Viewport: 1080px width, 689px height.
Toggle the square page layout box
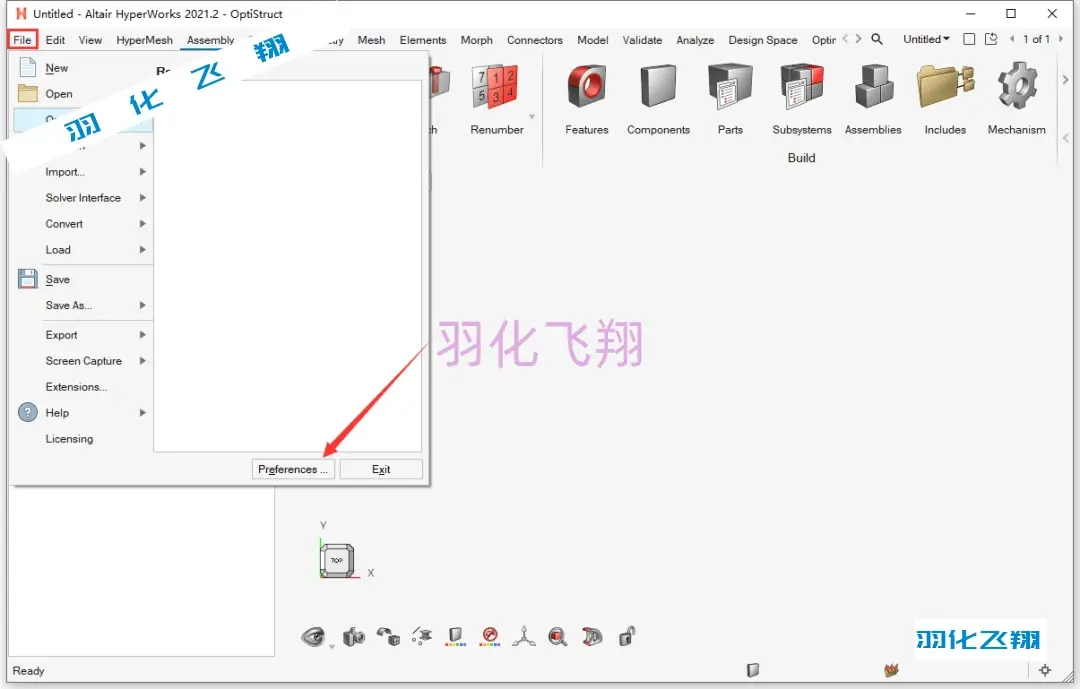(x=969, y=39)
